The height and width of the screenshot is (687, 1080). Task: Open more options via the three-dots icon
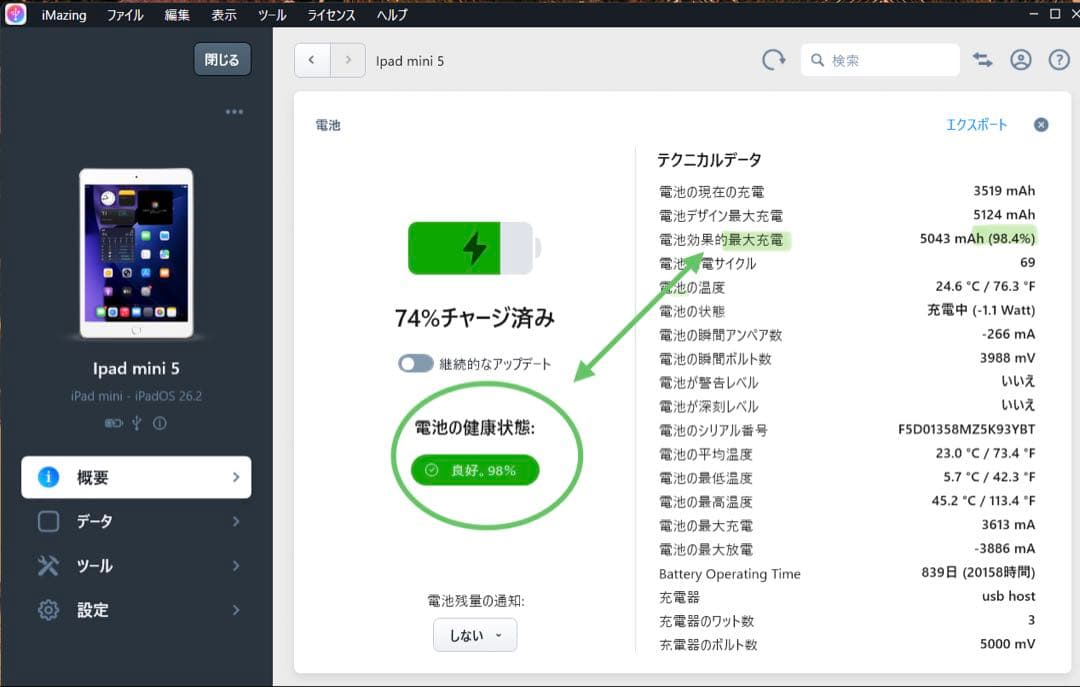pos(233,111)
